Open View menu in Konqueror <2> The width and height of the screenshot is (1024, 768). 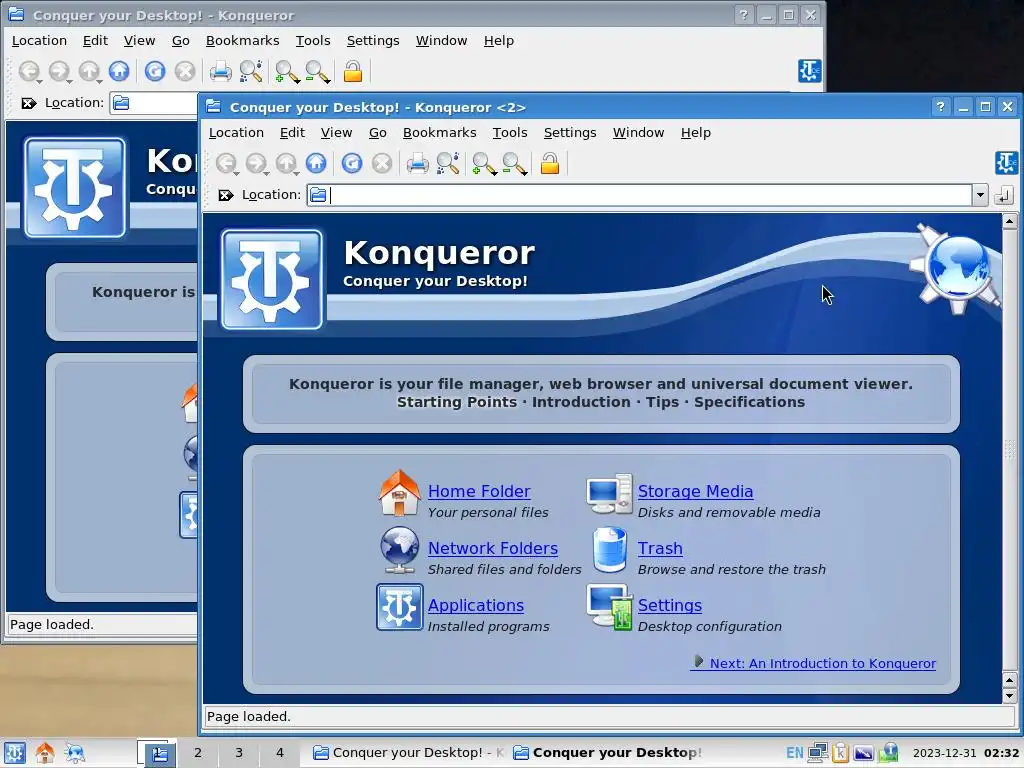click(336, 133)
